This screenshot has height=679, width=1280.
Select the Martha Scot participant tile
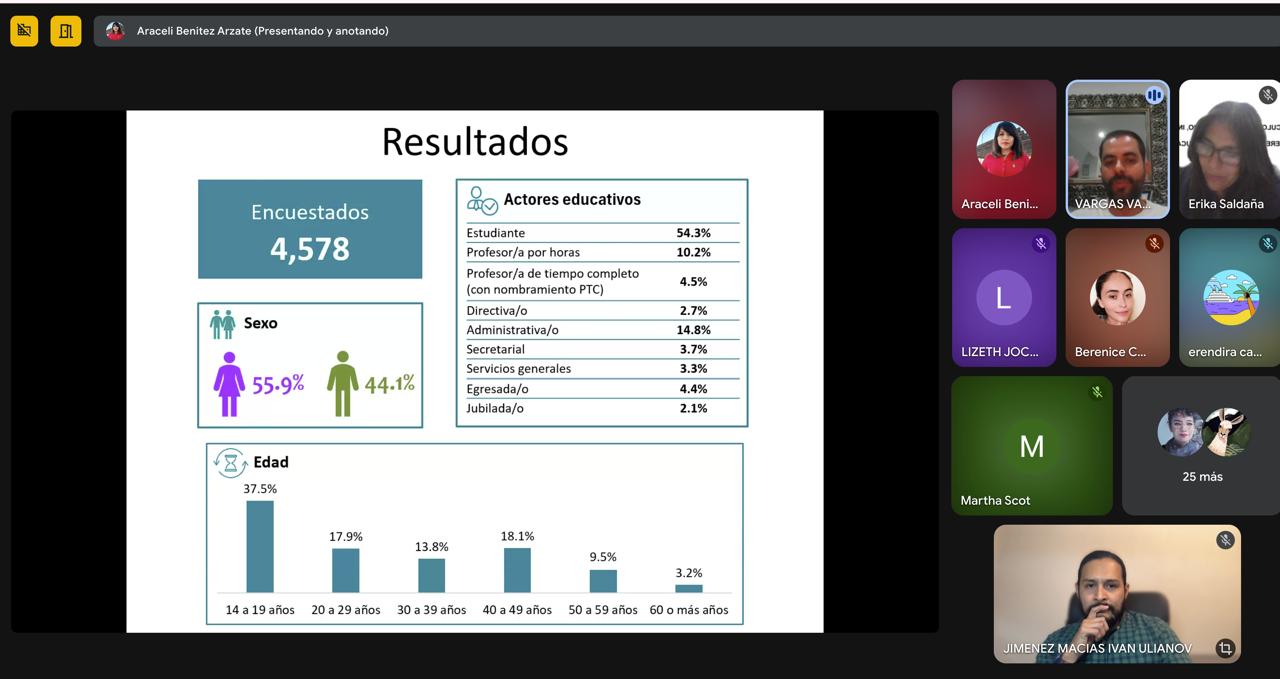[1031, 446]
